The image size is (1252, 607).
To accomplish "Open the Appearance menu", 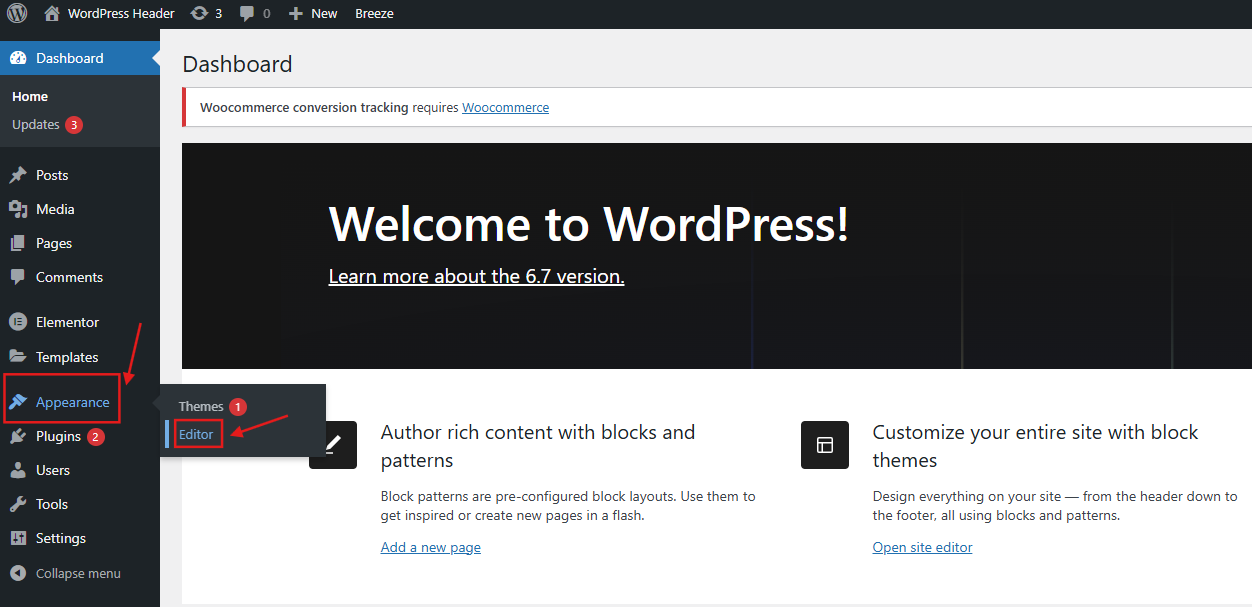I will pyautogui.click(x=72, y=402).
